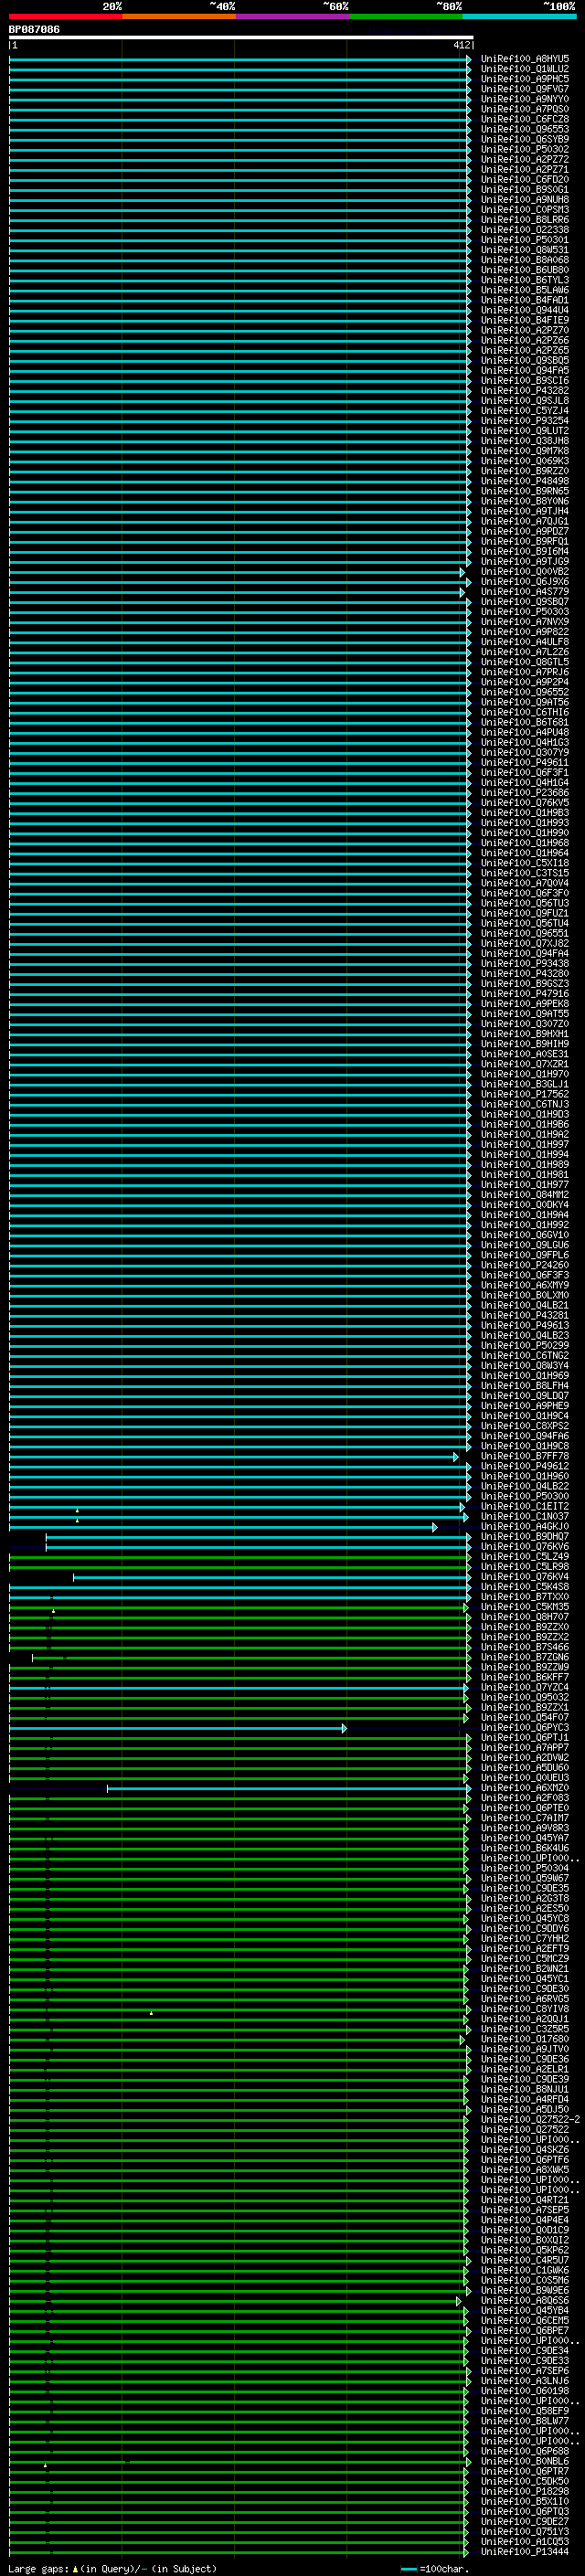Select hit label UniRef100_P50302

525,149
